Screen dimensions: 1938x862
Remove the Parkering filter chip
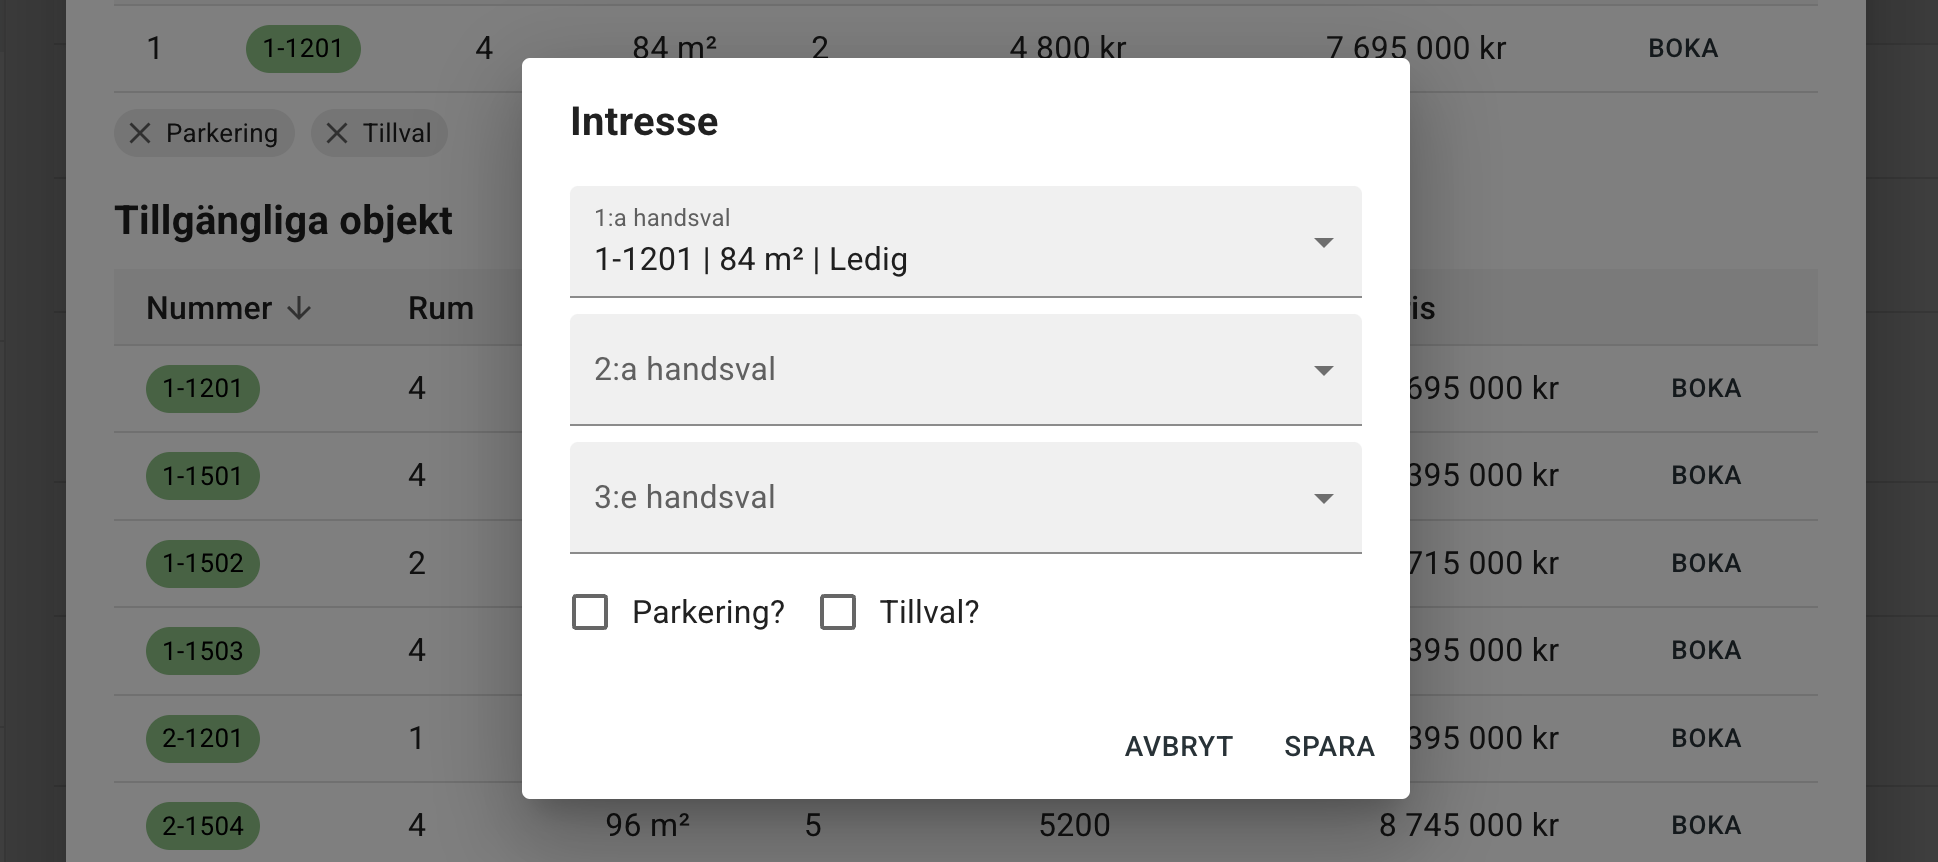coord(139,132)
